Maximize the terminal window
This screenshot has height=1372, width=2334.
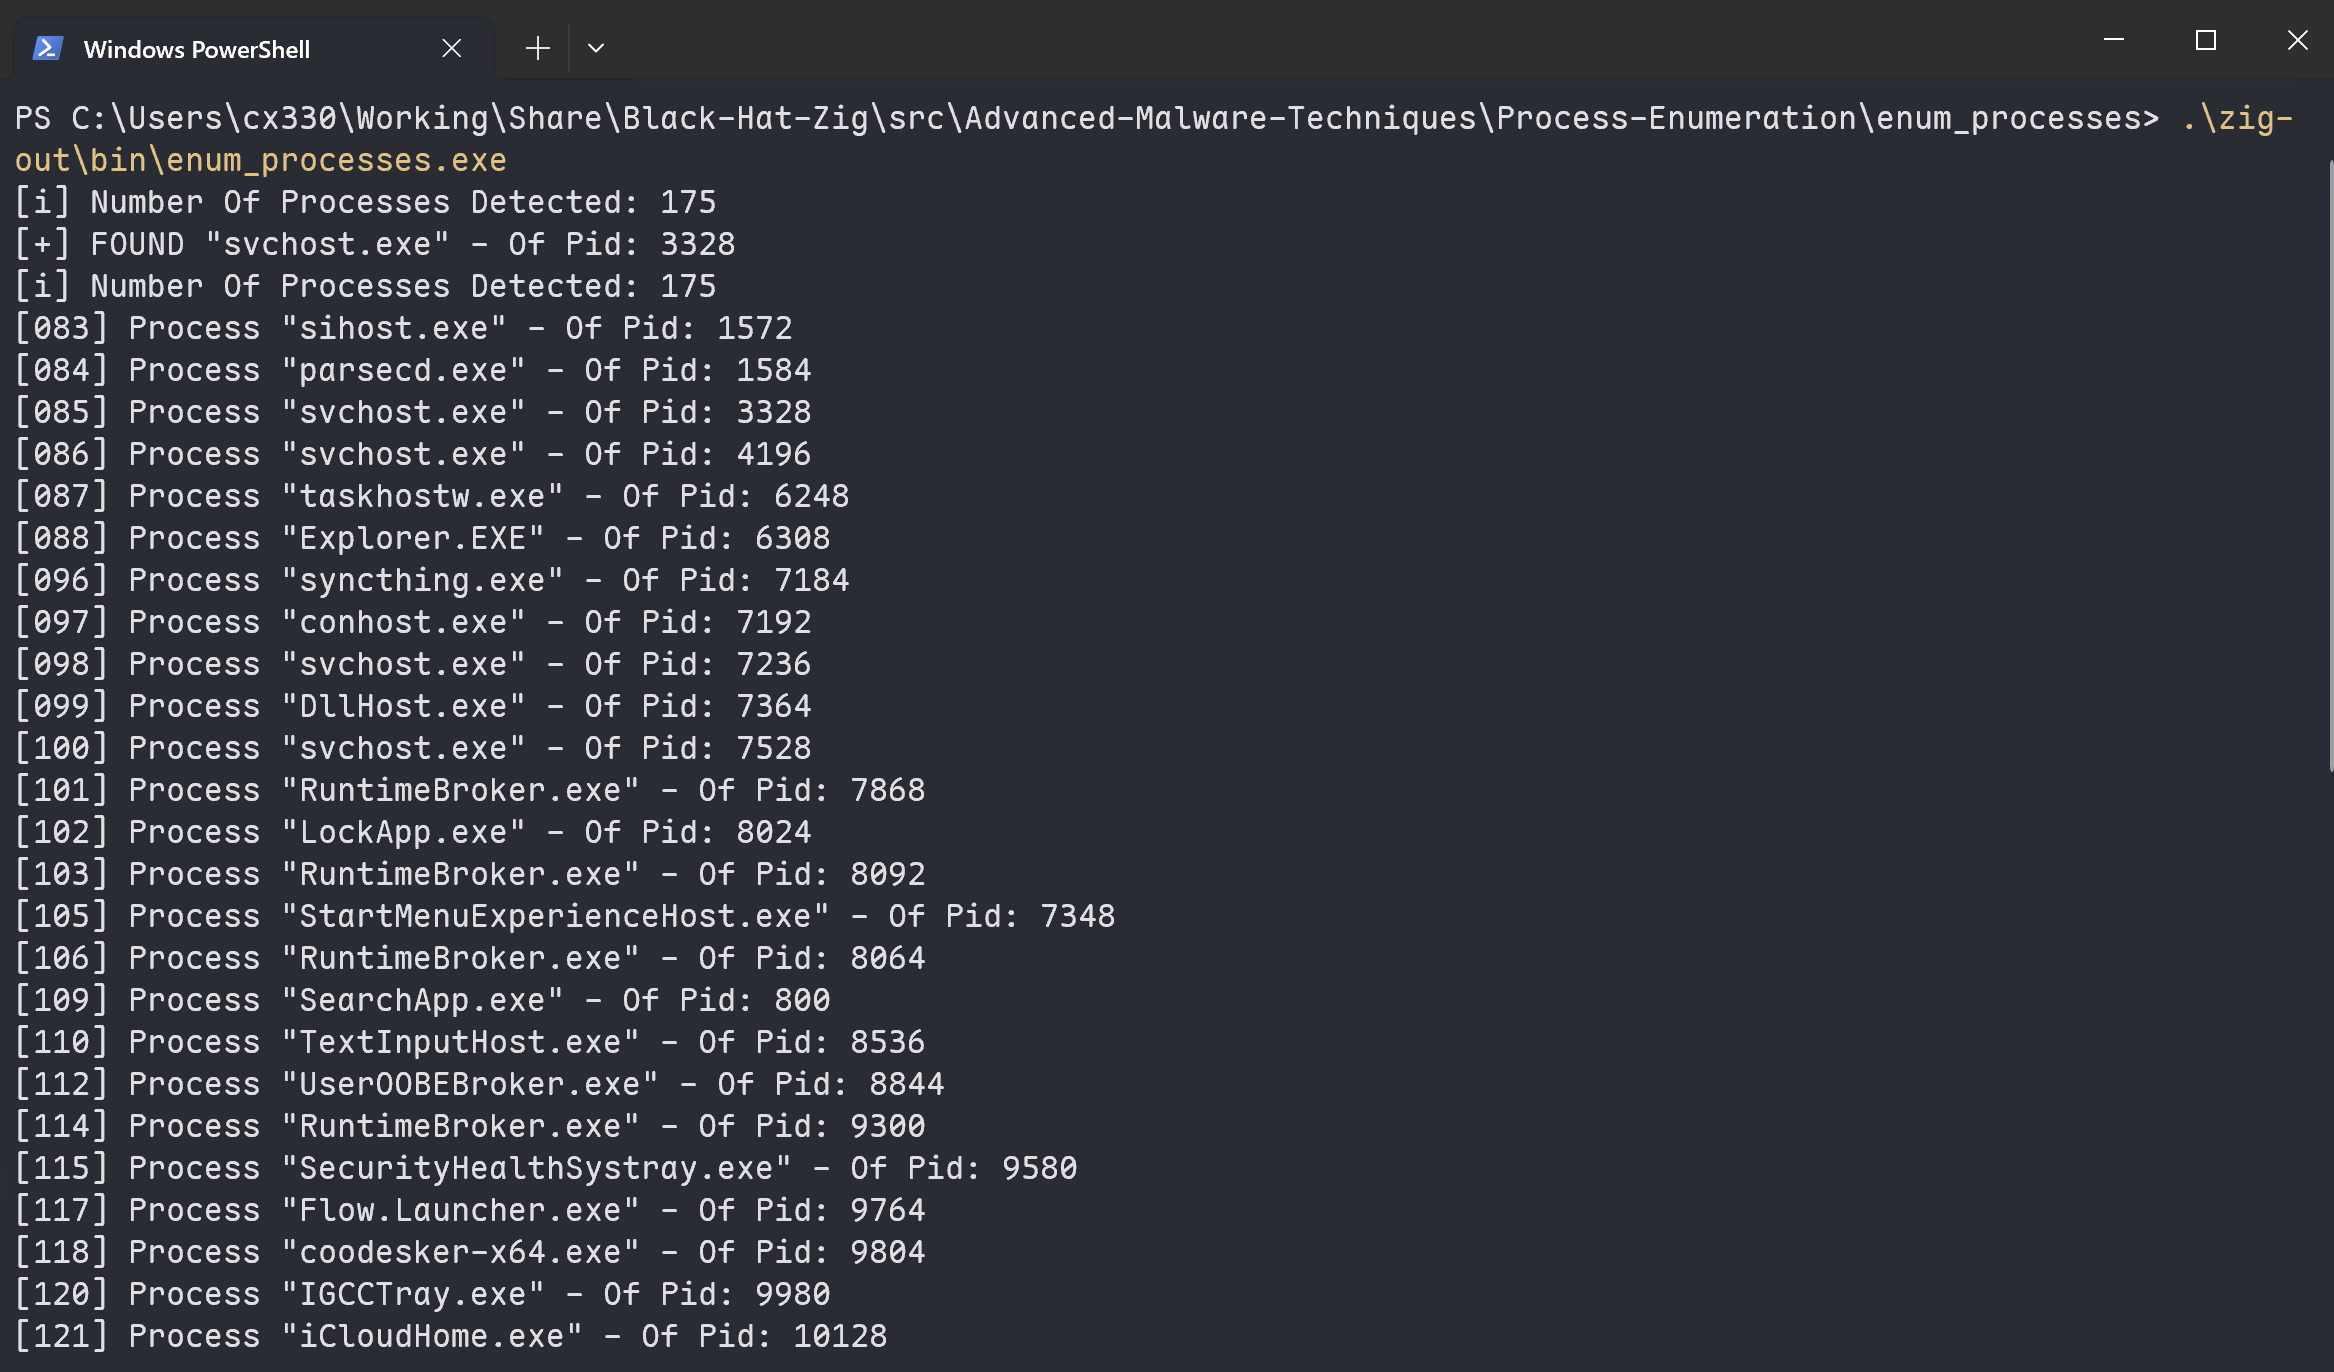point(2206,40)
